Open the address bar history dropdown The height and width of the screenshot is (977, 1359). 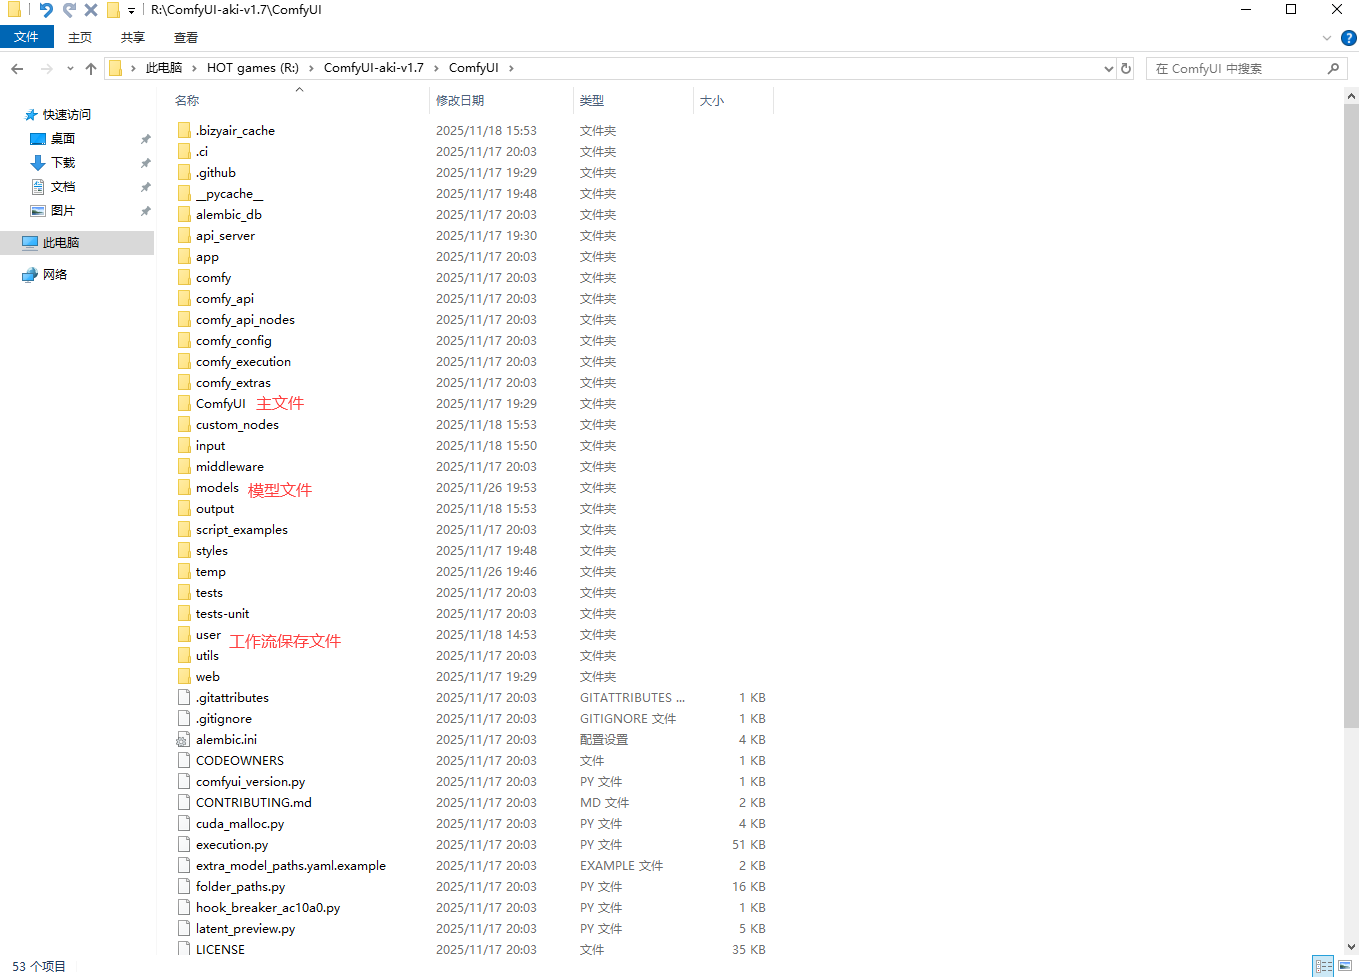tap(1108, 68)
